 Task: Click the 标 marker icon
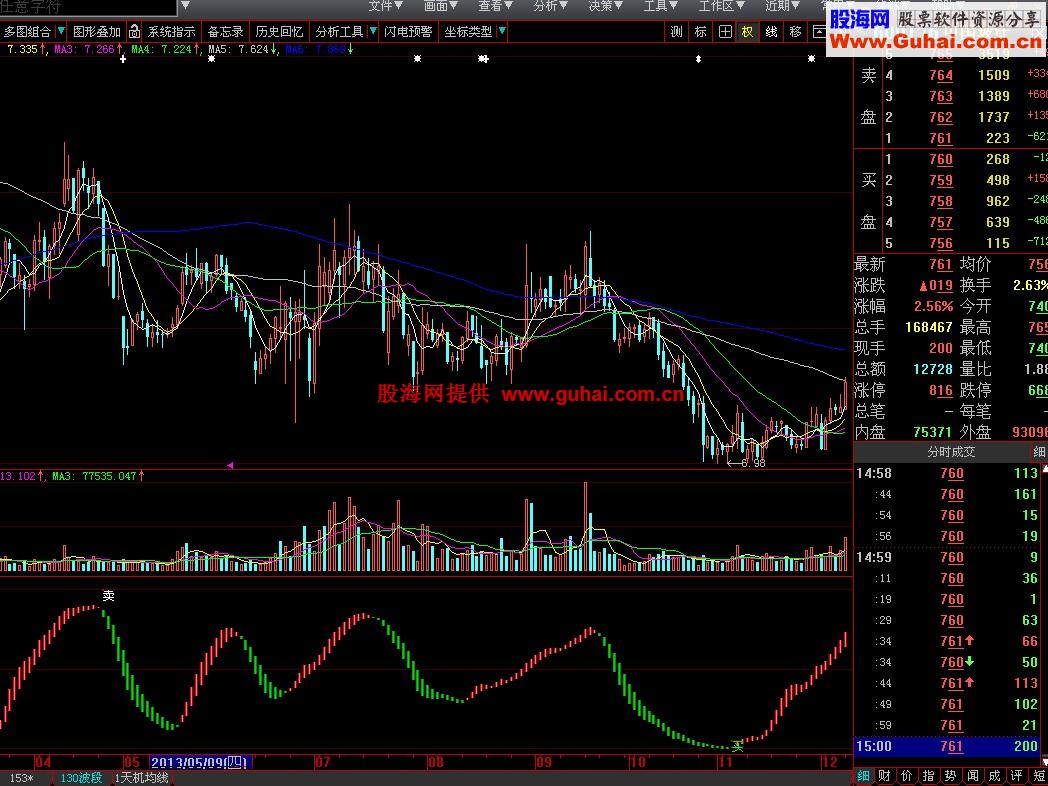tap(700, 31)
